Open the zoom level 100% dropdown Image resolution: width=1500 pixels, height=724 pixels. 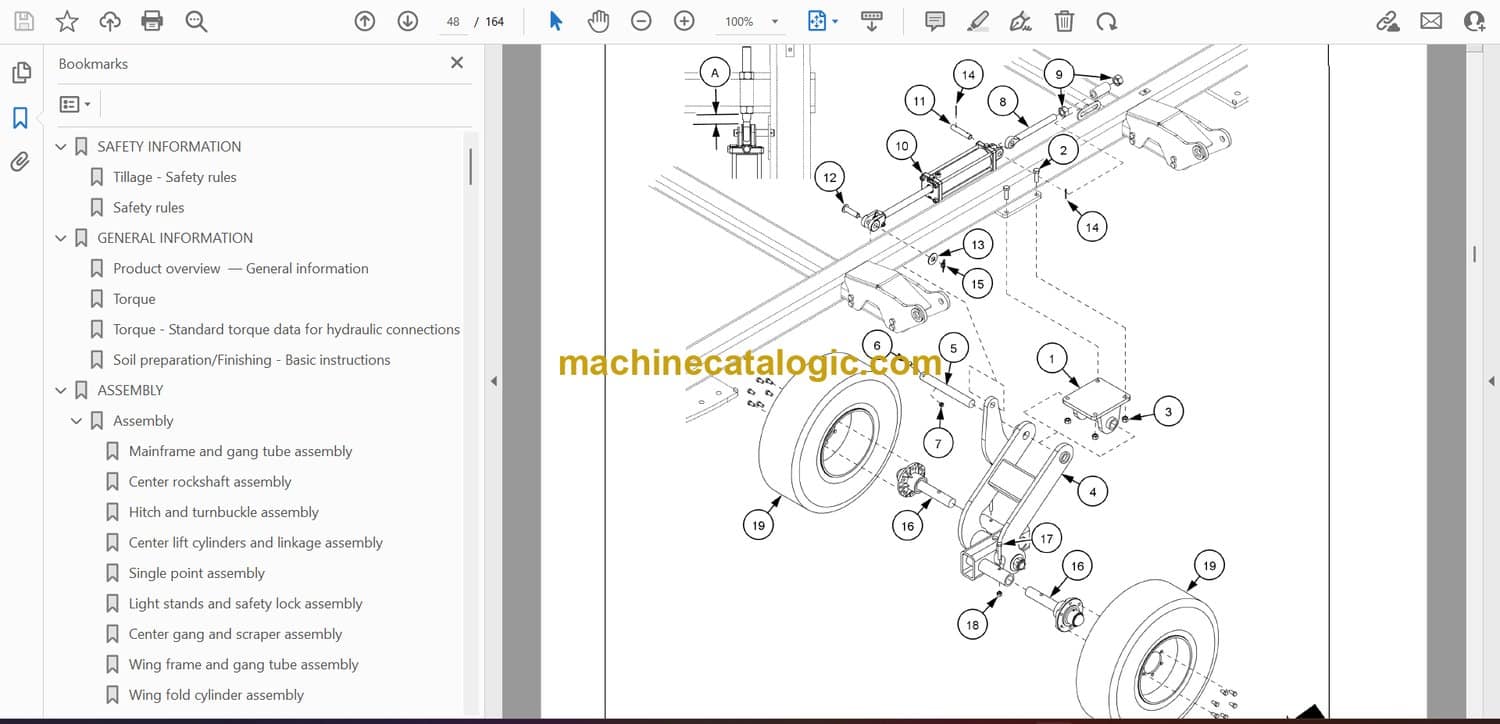[x=774, y=22]
